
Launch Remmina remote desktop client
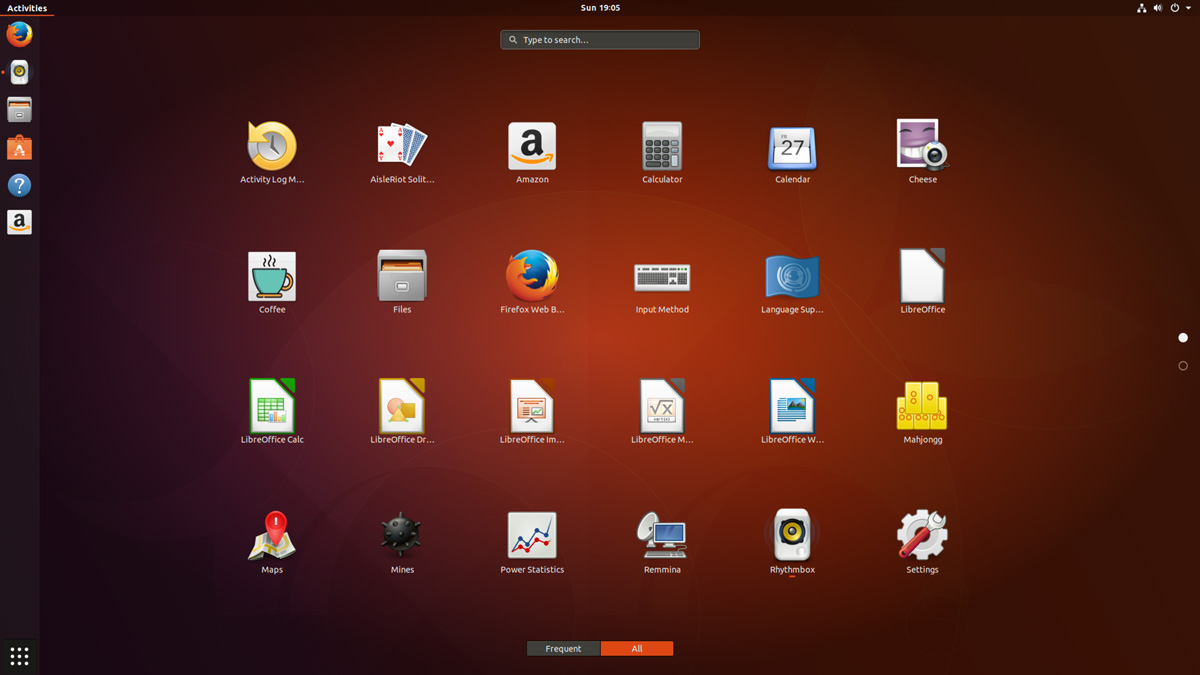pyautogui.click(x=662, y=542)
